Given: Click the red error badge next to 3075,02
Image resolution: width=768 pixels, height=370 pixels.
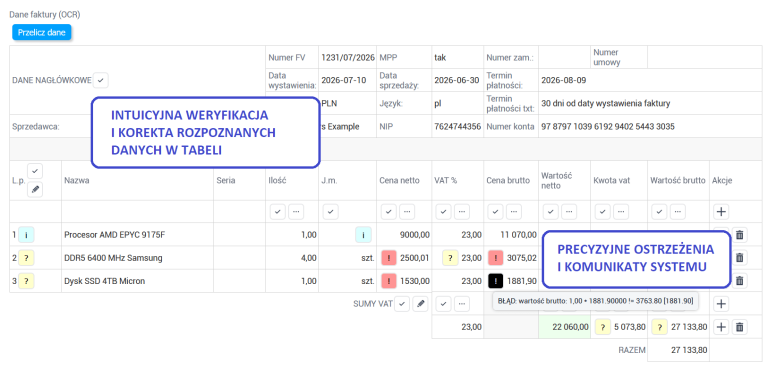Looking at the screenshot, I should point(496,258).
